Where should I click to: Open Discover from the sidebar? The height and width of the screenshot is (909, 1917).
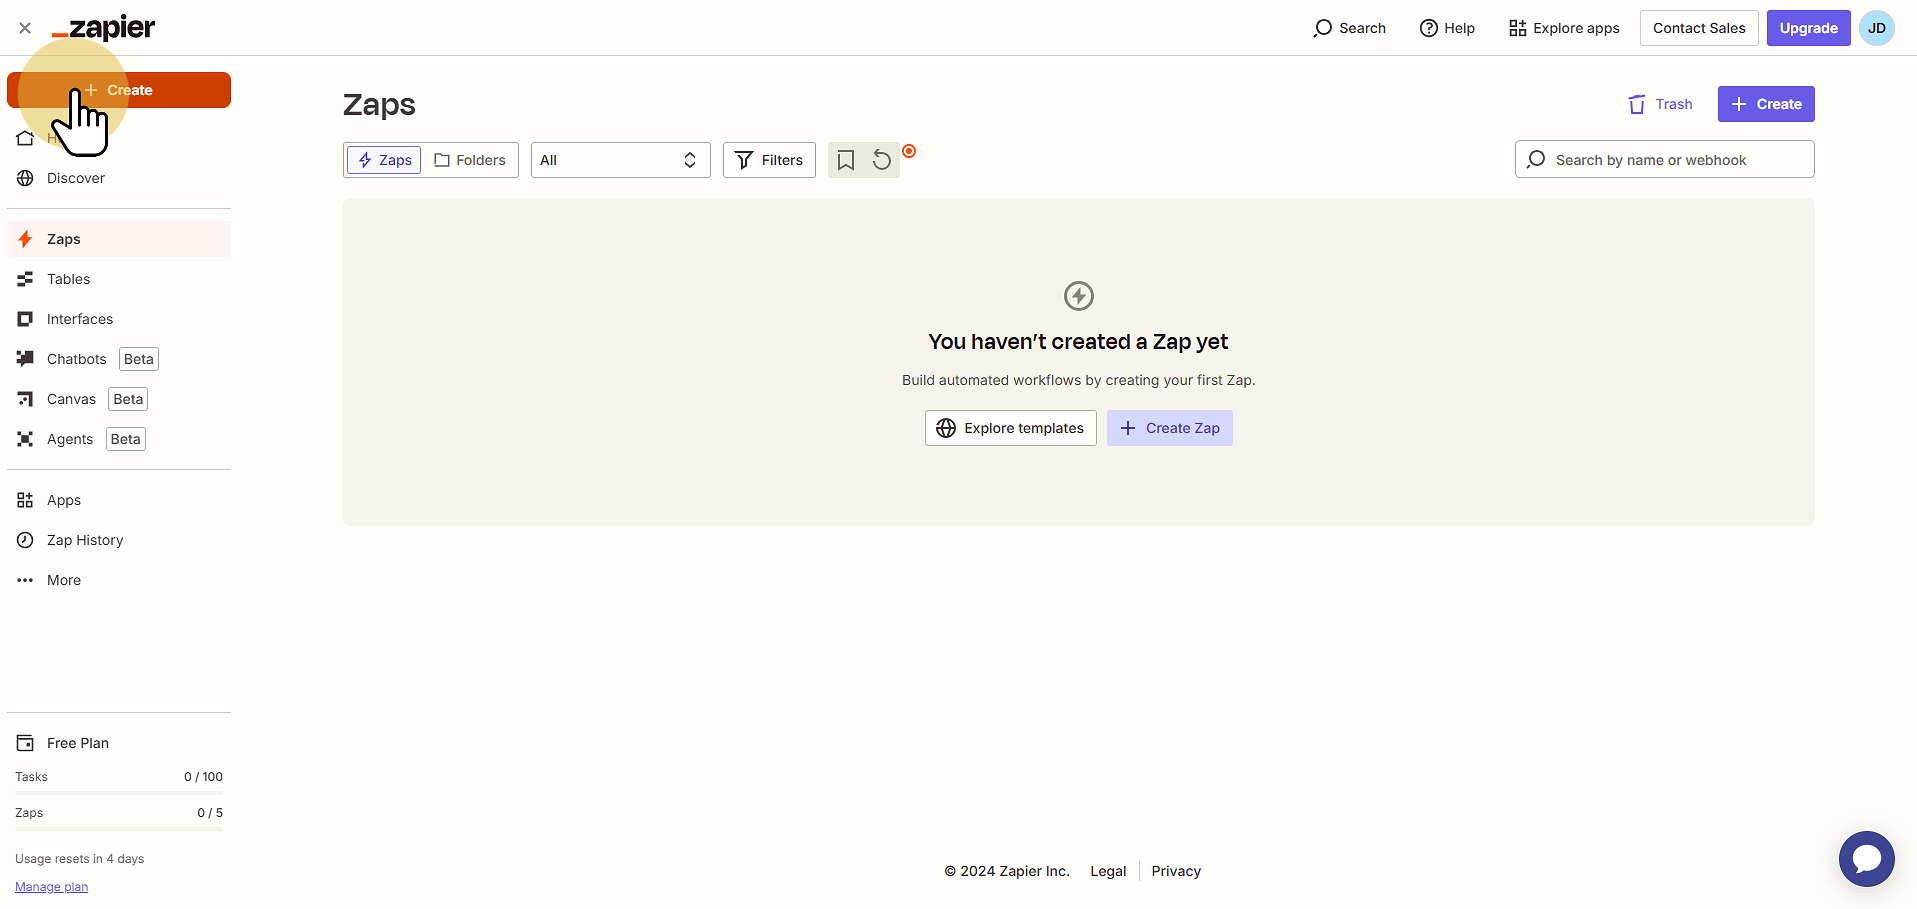(x=119, y=178)
